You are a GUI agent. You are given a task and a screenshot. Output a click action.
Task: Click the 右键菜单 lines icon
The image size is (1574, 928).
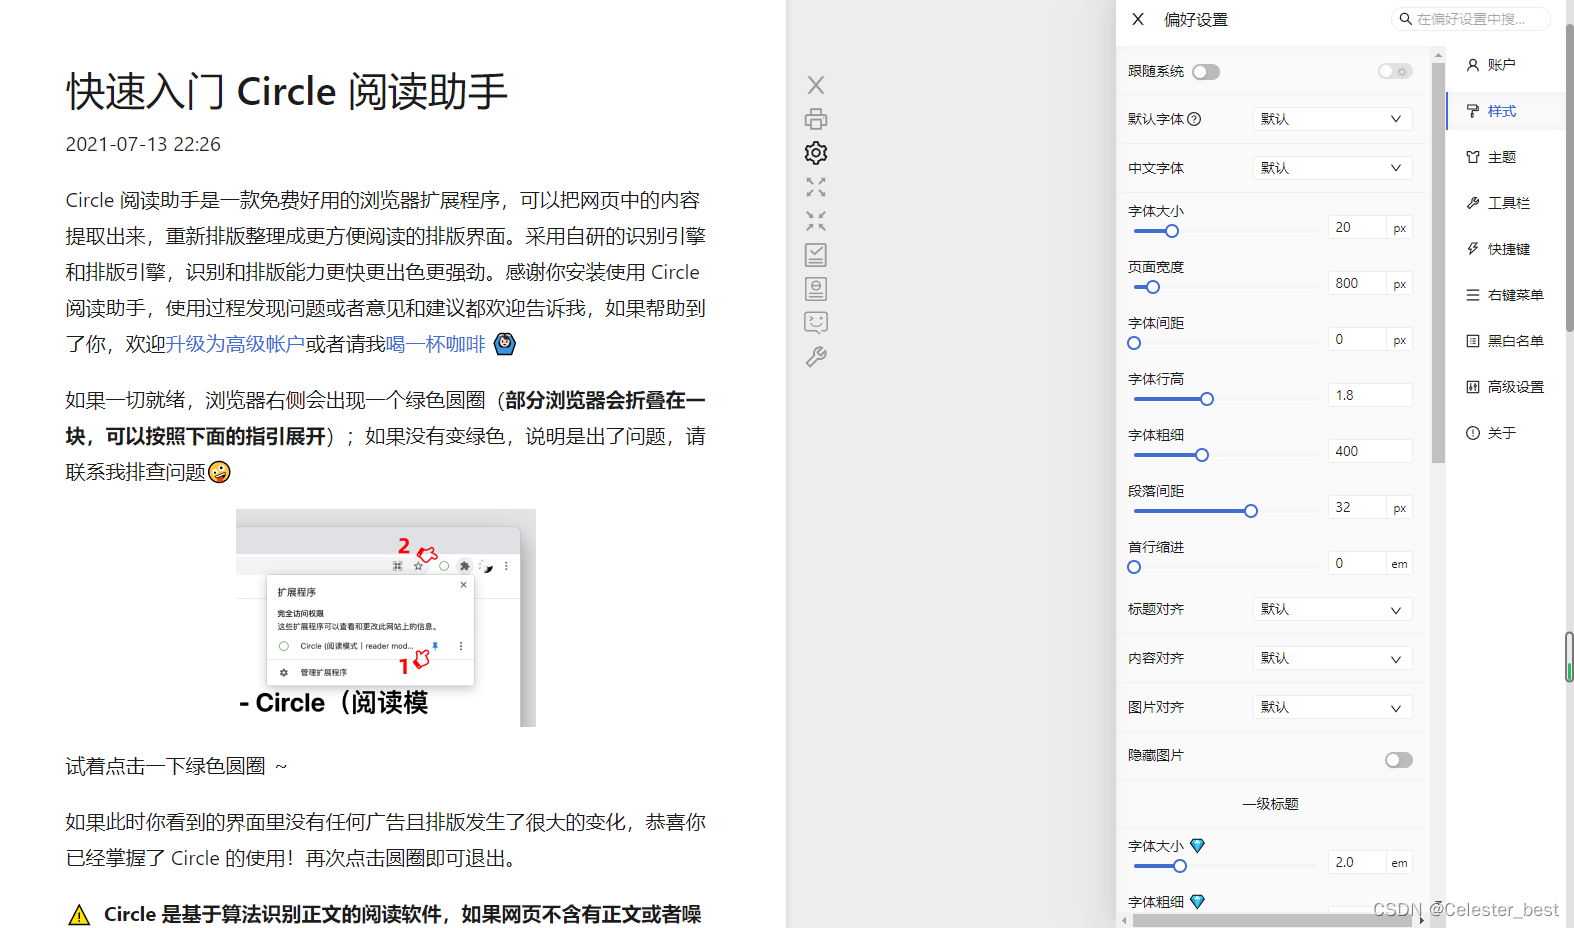[1473, 295]
